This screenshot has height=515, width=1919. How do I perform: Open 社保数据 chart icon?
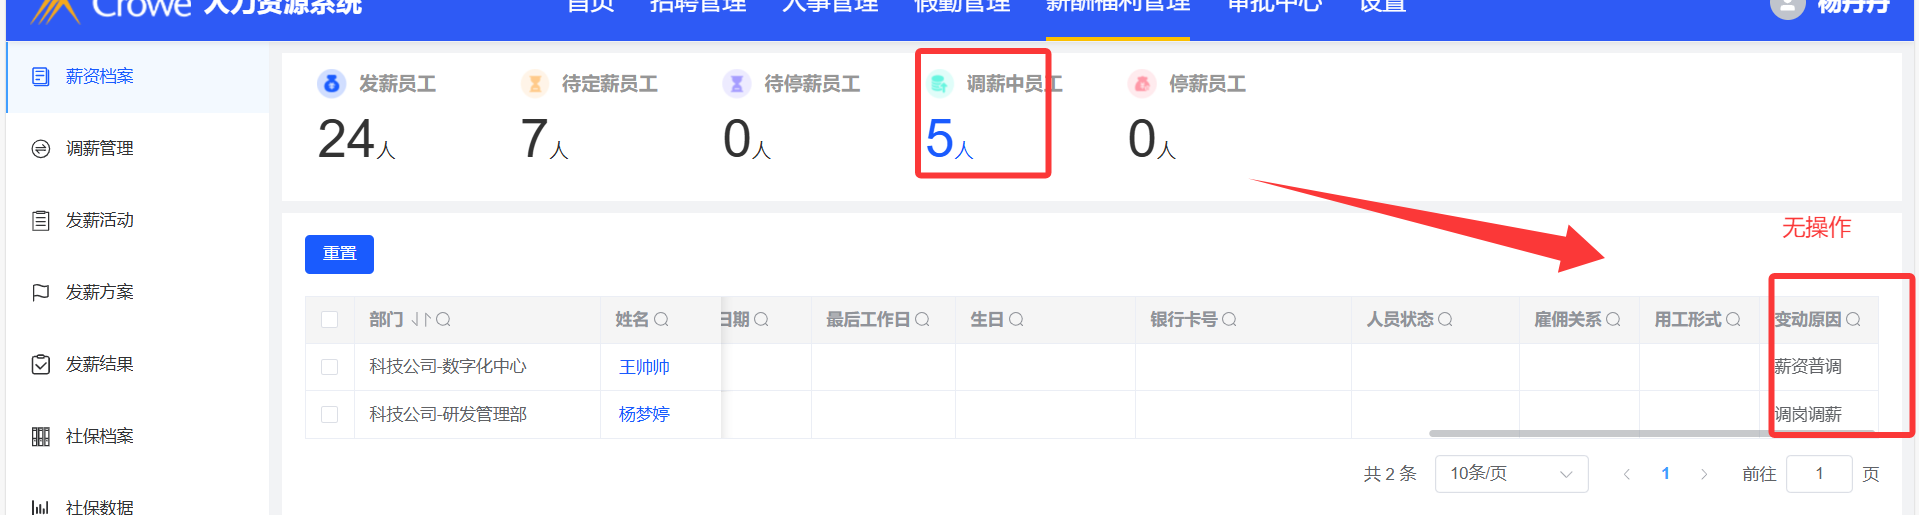(41, 507)
